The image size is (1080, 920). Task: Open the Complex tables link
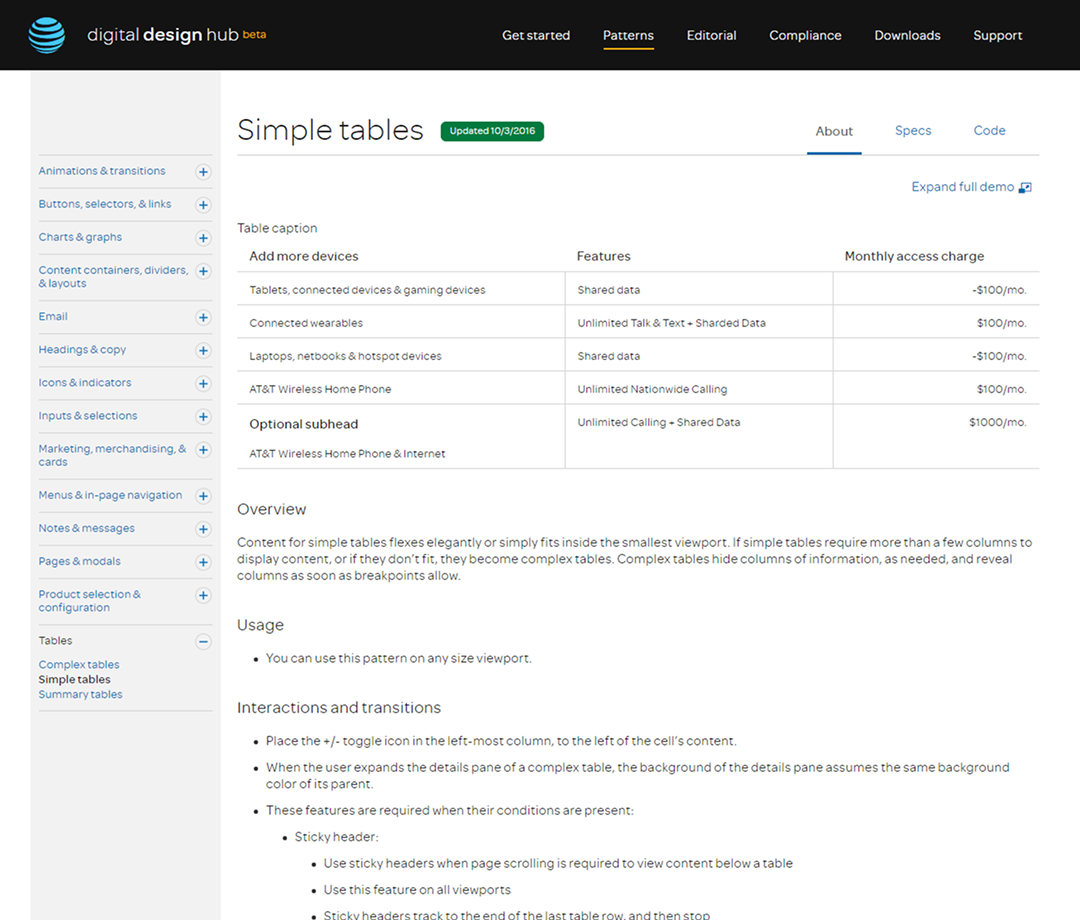[x=79, y=665]
